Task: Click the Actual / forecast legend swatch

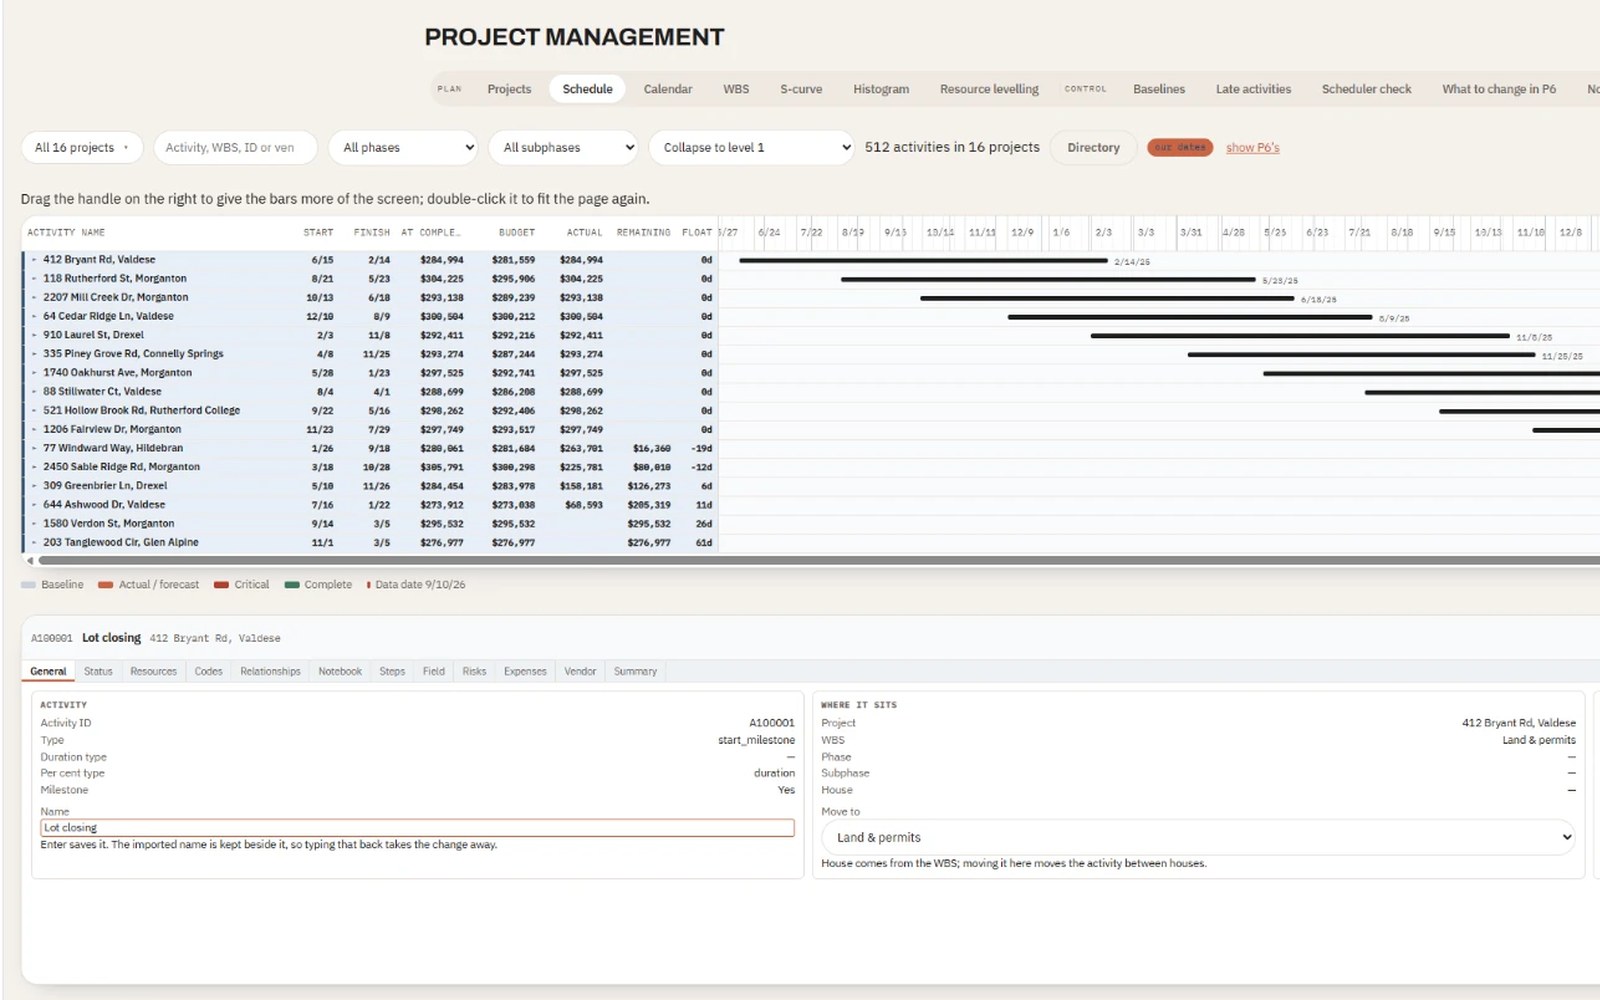Action: pyautogui.click(x=105, y=585)
